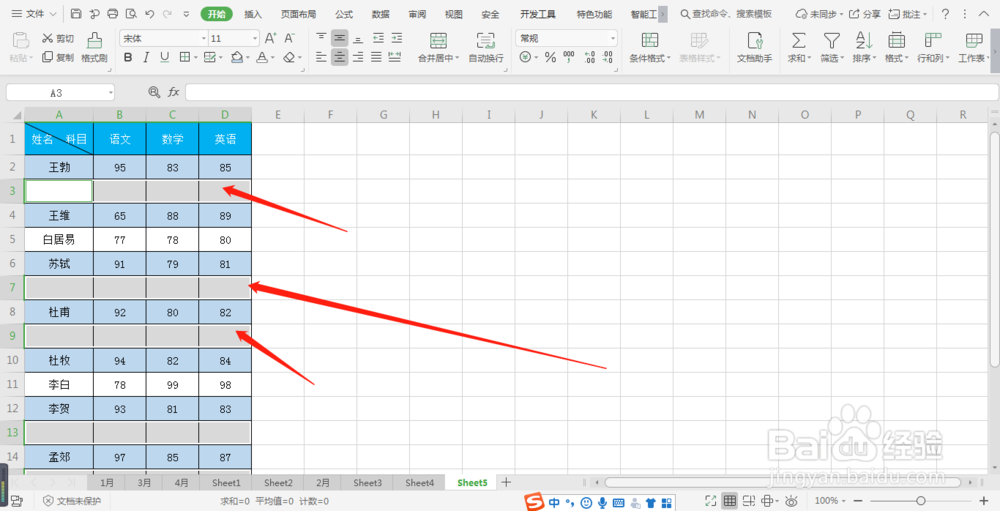Click the function fx icon
This screenshot has height=511, width=1000.
point(173,93)
